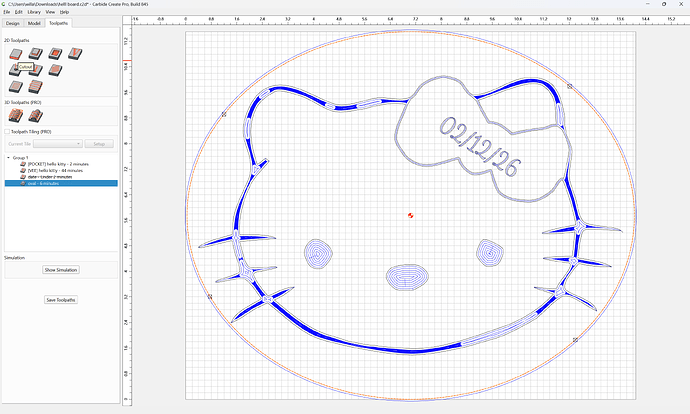The image size is (690, 414).
Task: Select the third-row toolpath icon with orange horizontal stripes
Action: click(36, 87)
